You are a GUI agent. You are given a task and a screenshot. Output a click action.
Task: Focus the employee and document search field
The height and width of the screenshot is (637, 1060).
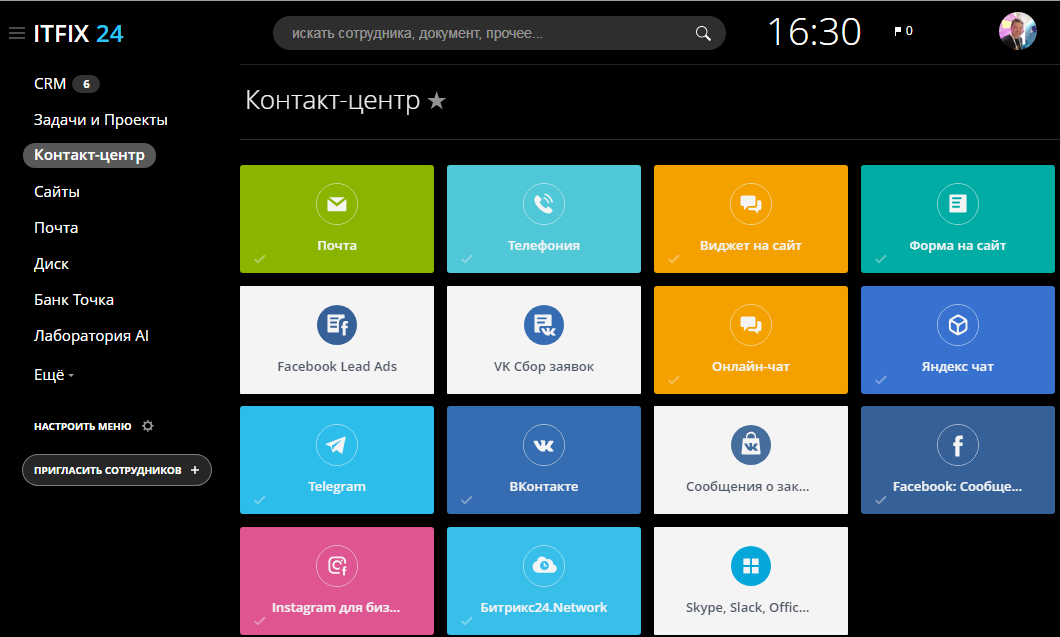click(499, 33)
